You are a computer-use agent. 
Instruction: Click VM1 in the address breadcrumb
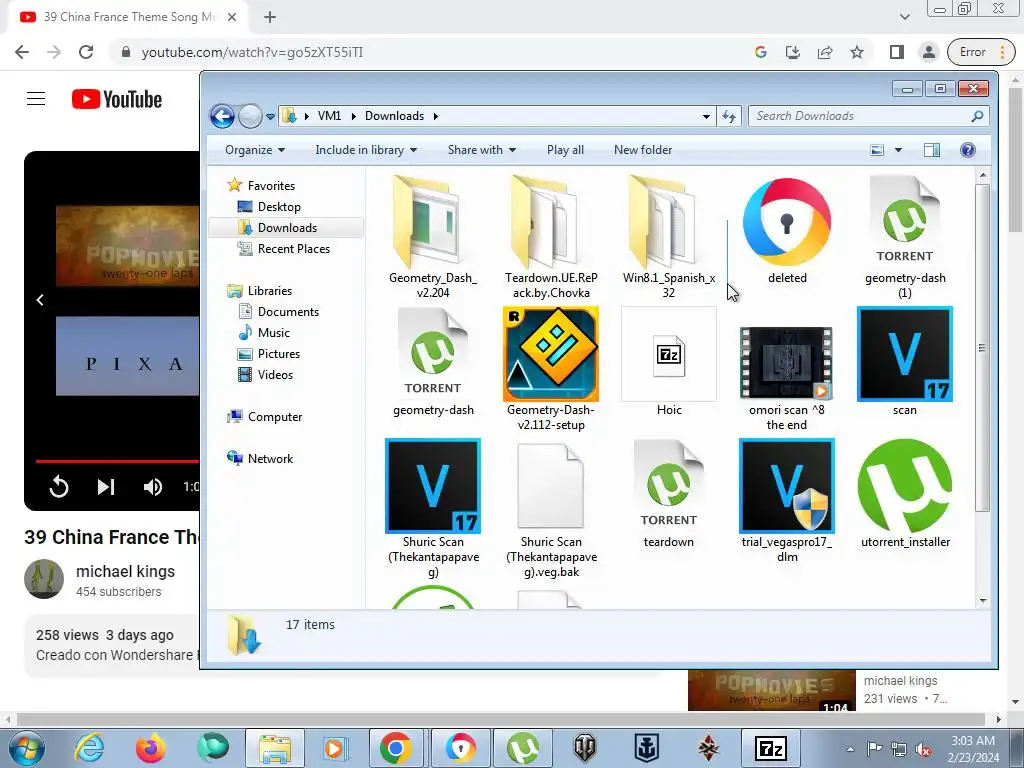[x=329, y=116]
